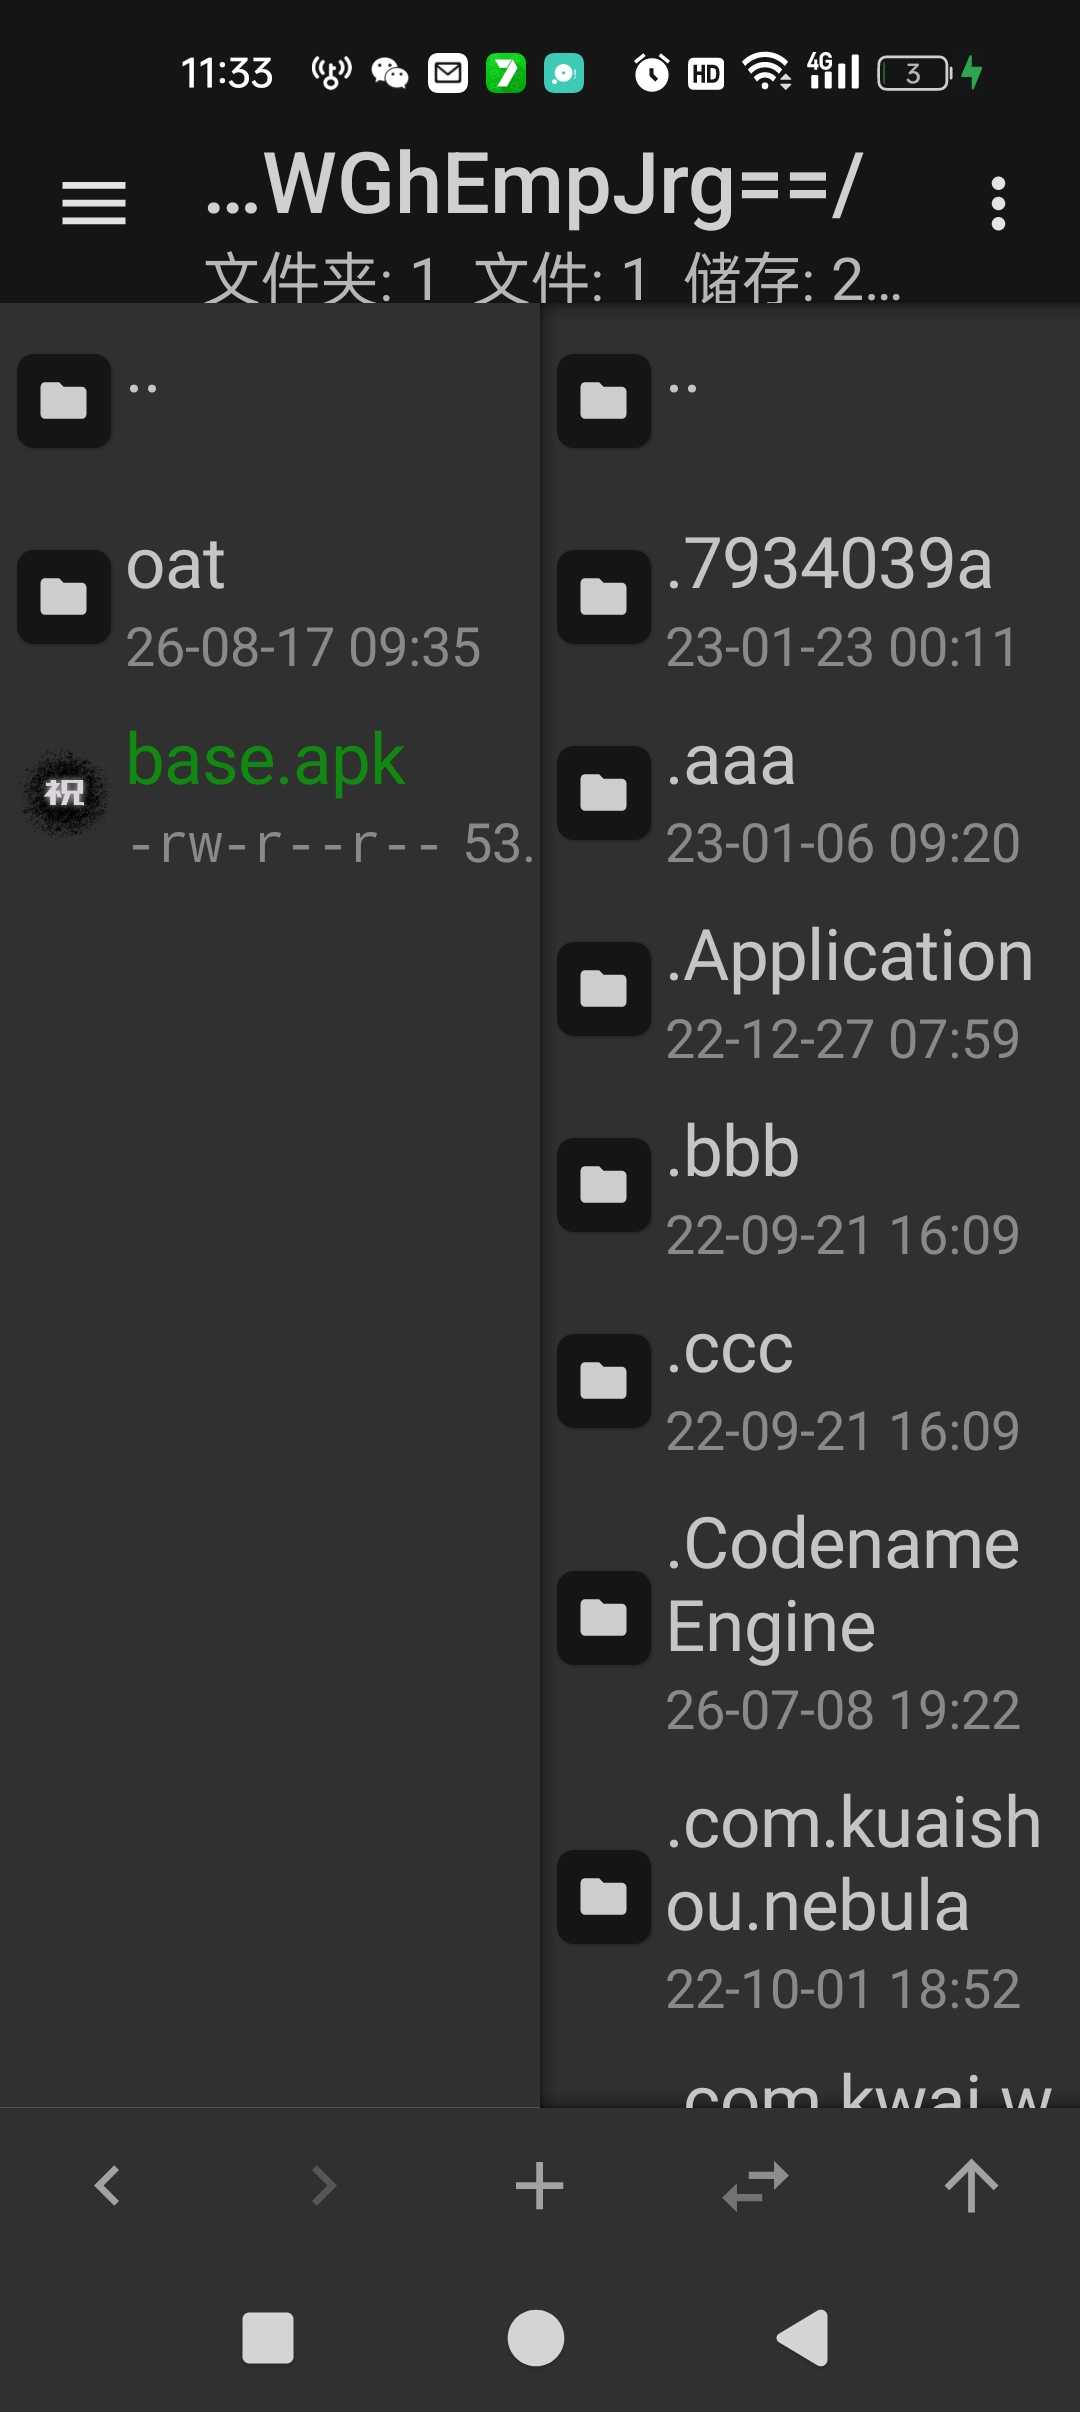Image resolution: width=1080 pixels, height=2412 pixels.
Task: Tap the path title WGhEmpJrg==/
Action: click(532, 185)
